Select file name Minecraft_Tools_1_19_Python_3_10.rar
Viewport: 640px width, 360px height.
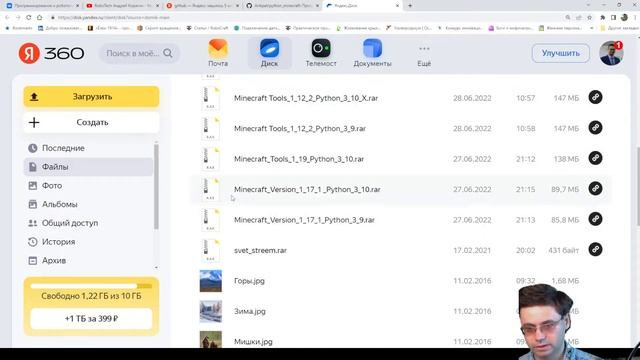pyautogui.click(x=299, y=159)
